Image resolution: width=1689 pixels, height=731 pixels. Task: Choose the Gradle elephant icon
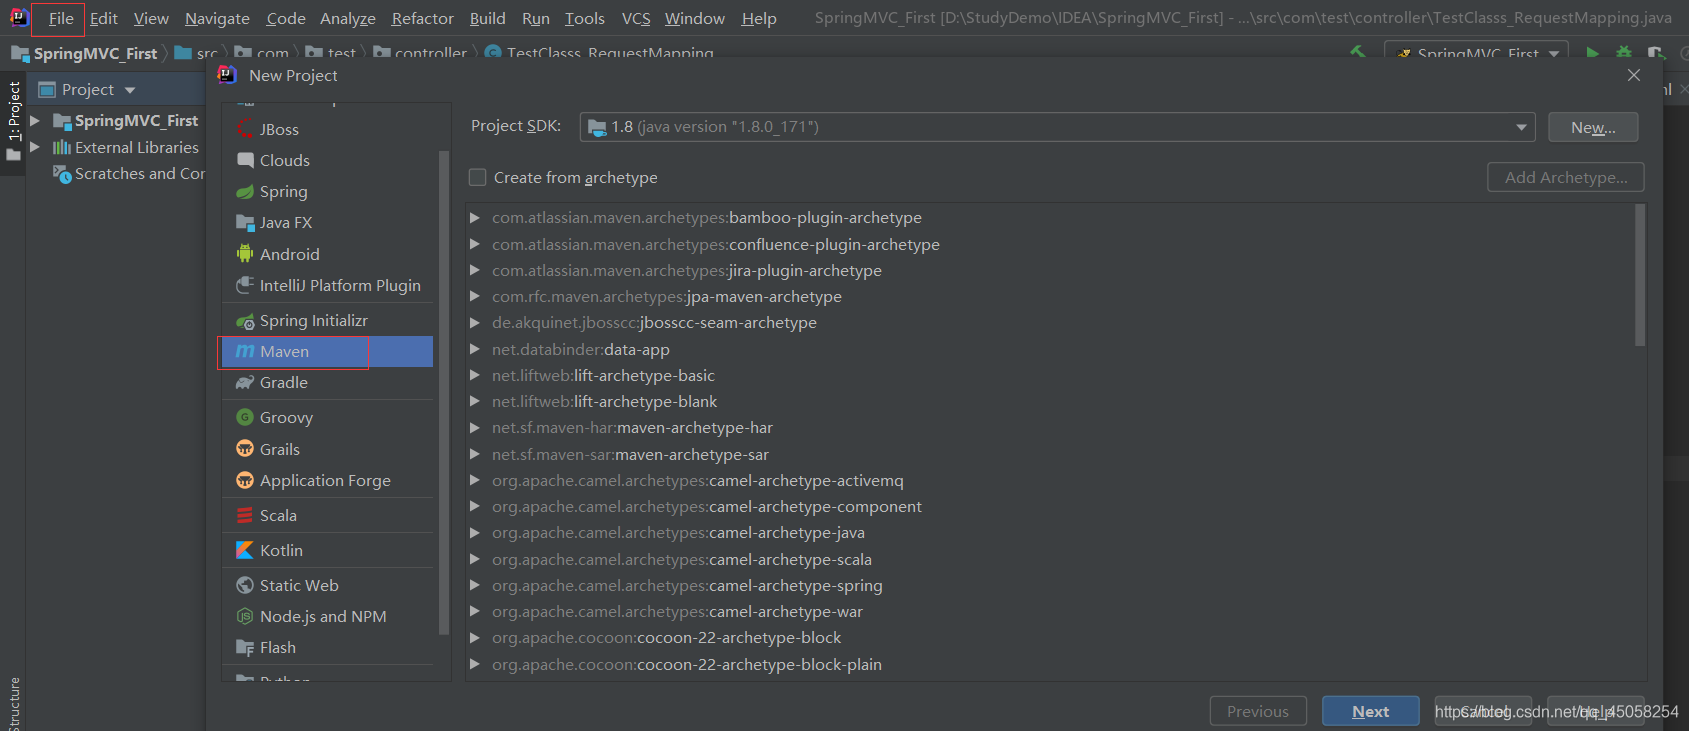click(x=245, y=382)
